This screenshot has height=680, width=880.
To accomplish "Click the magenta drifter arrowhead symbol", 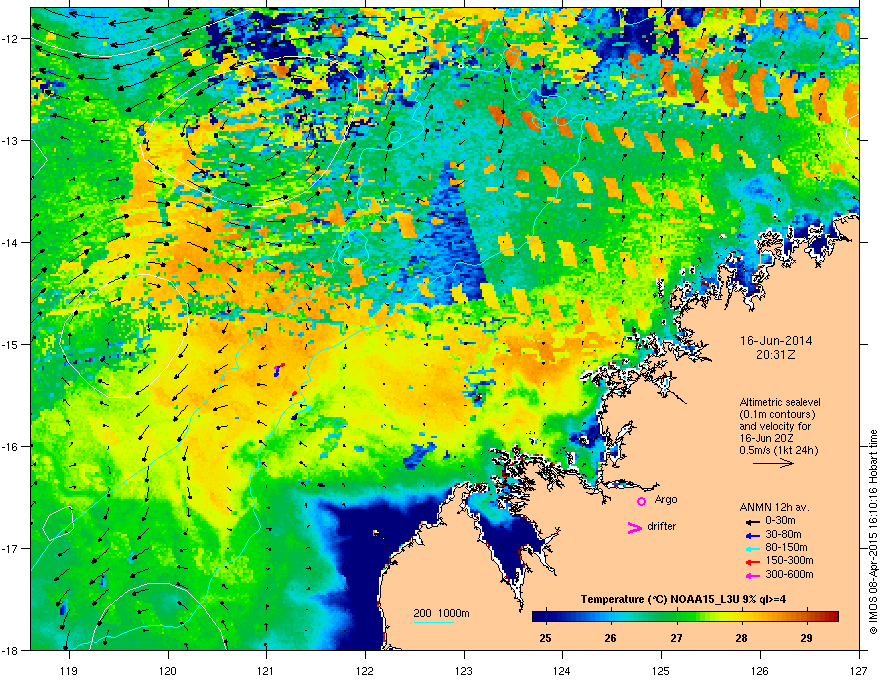I will (635, 528).
